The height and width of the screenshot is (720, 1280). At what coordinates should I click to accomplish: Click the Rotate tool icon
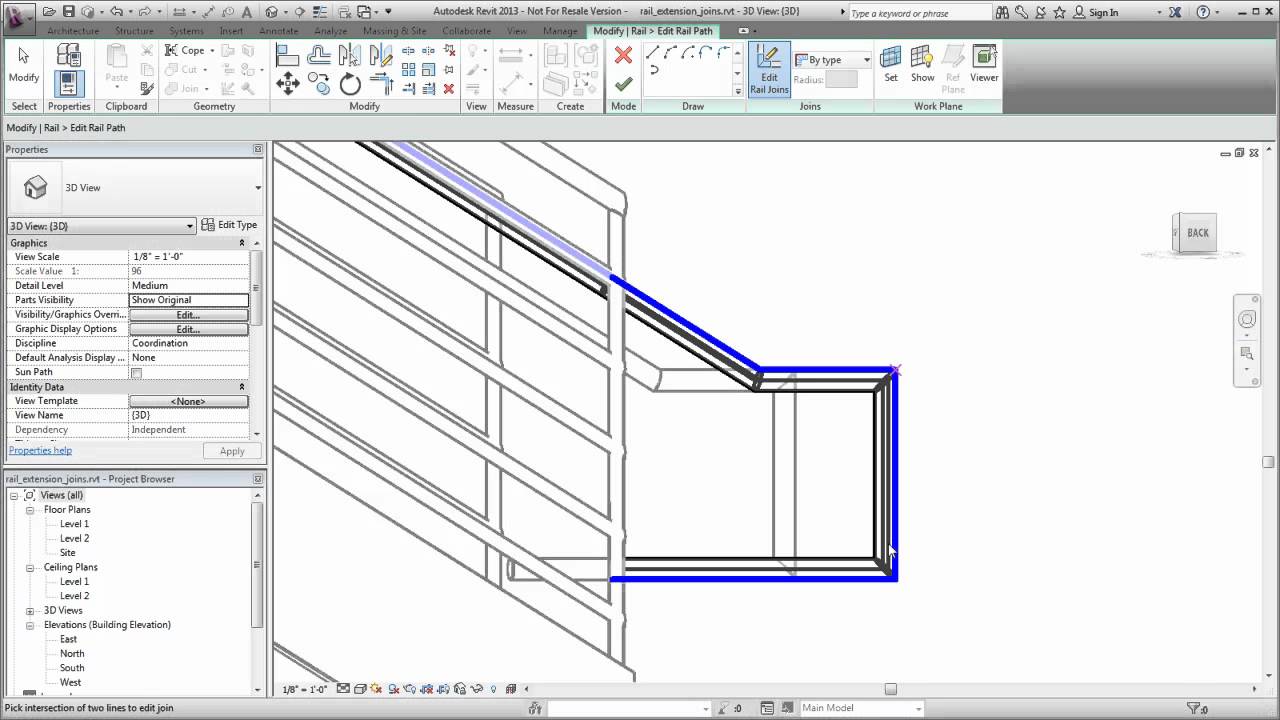[x=350, y=84]
